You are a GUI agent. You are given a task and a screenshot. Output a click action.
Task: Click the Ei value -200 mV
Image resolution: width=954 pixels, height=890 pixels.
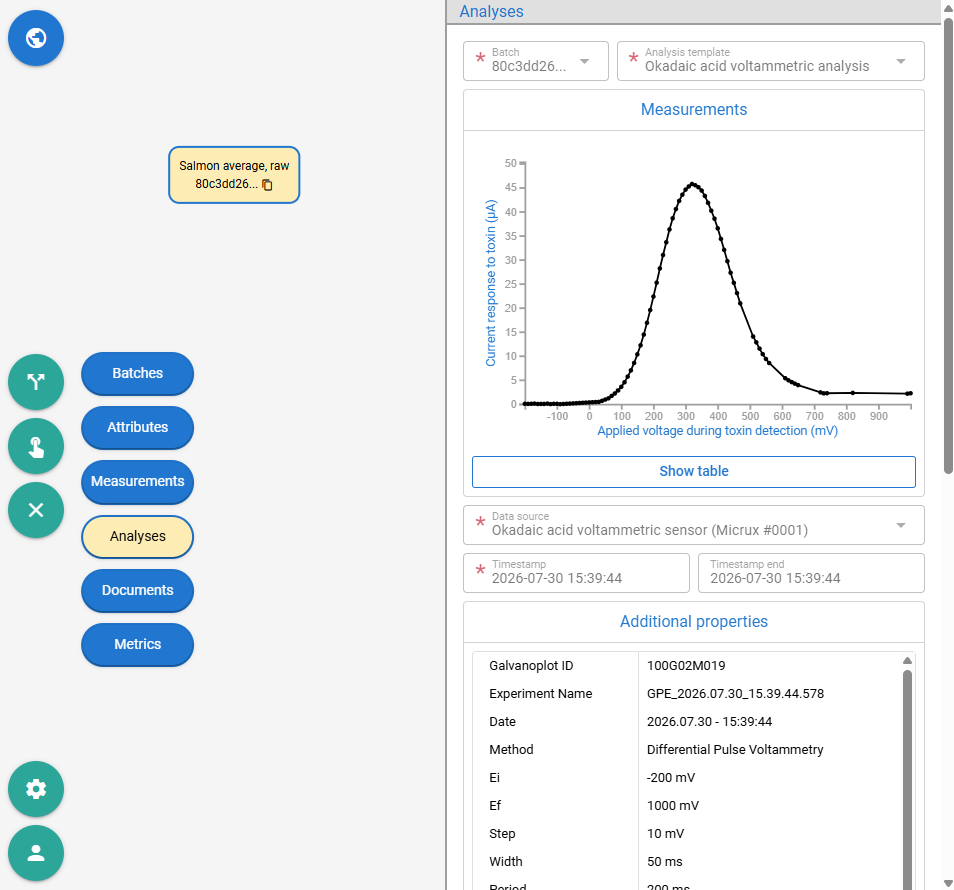point(670,777)
